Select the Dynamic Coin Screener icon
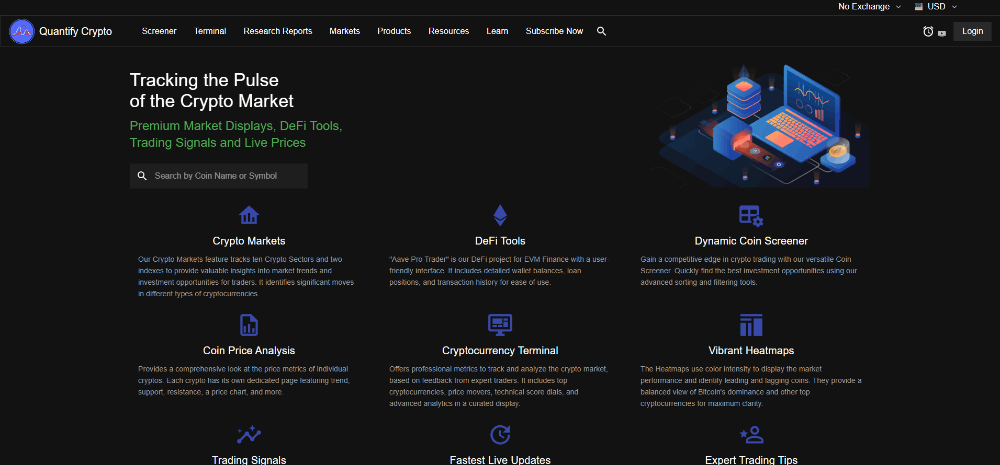Viewport: 1000px width, 465px height. coord(750,215)
